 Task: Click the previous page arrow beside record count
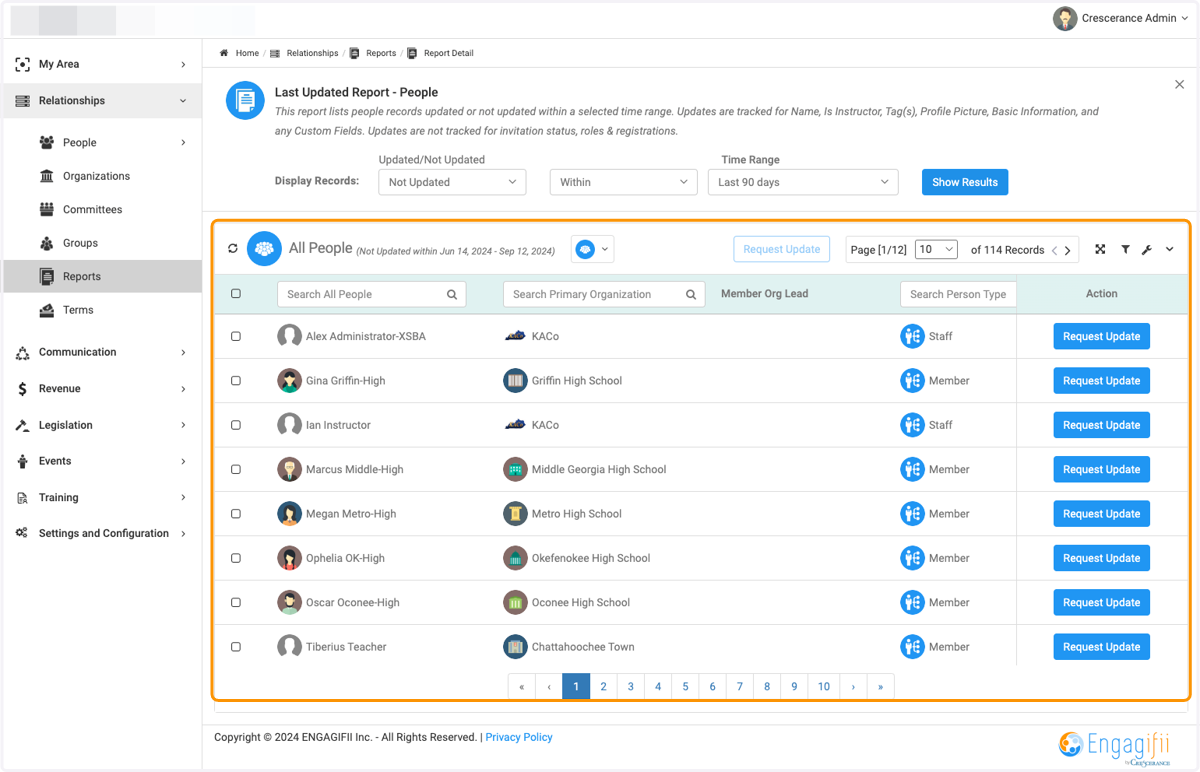(1054, 250)
